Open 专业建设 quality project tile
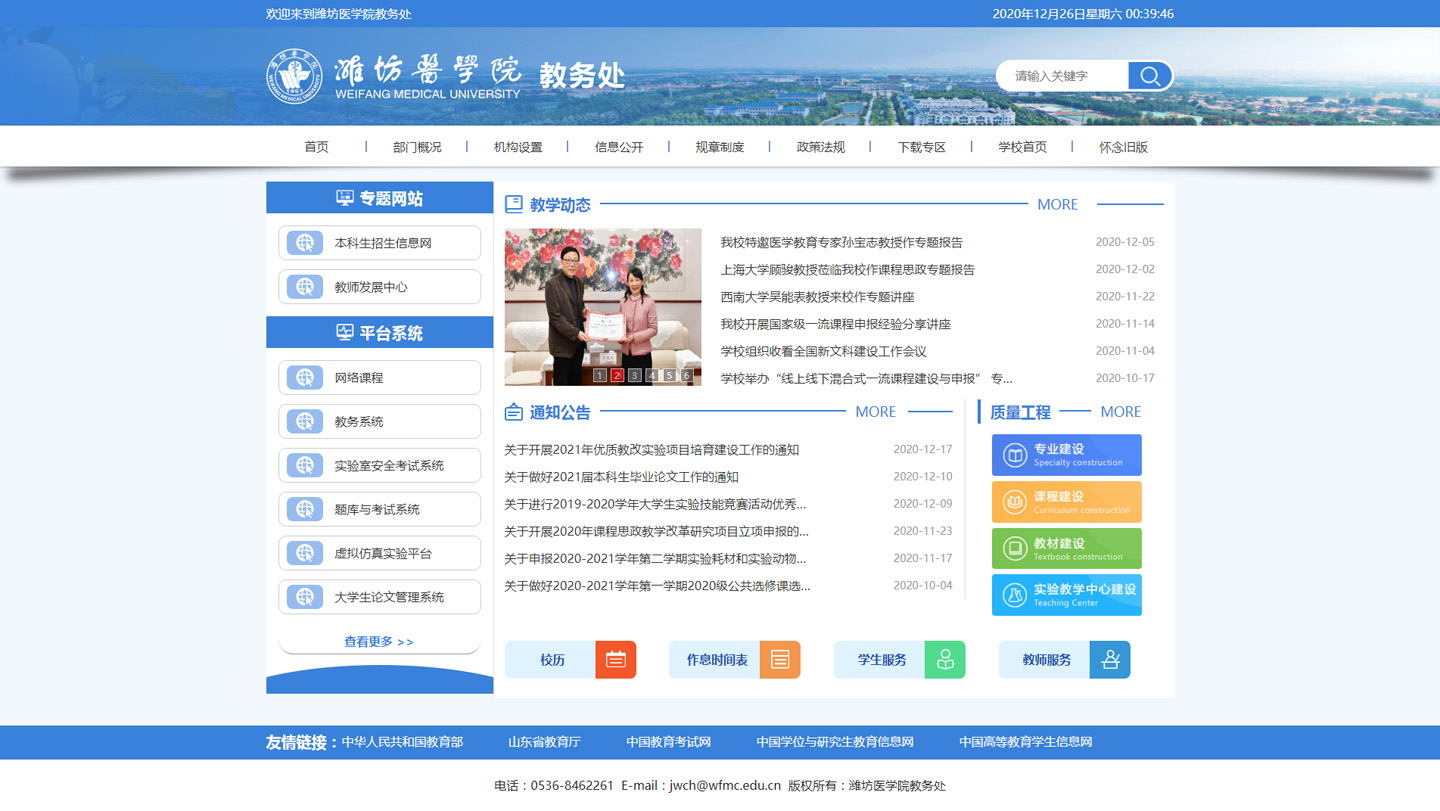Image resolution: width=1440 pixels, height=811 pixels. pos(1066,455)
